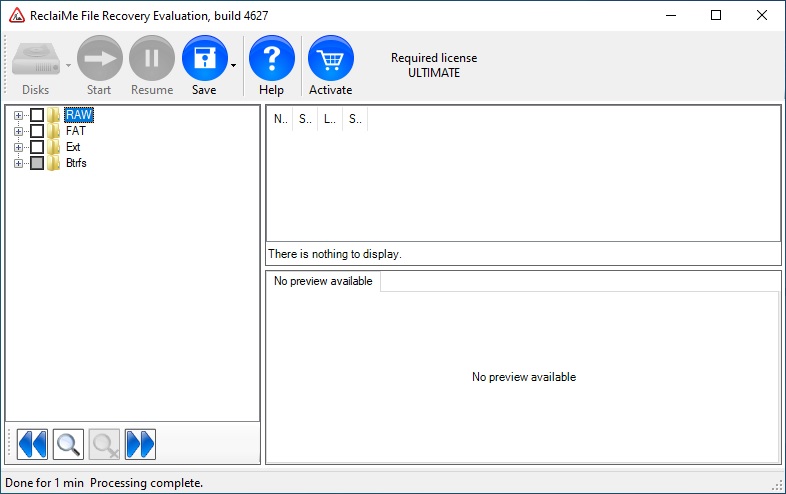
Task: Click the ReclaiMe app logo in title bar
Action: point(17,16)
